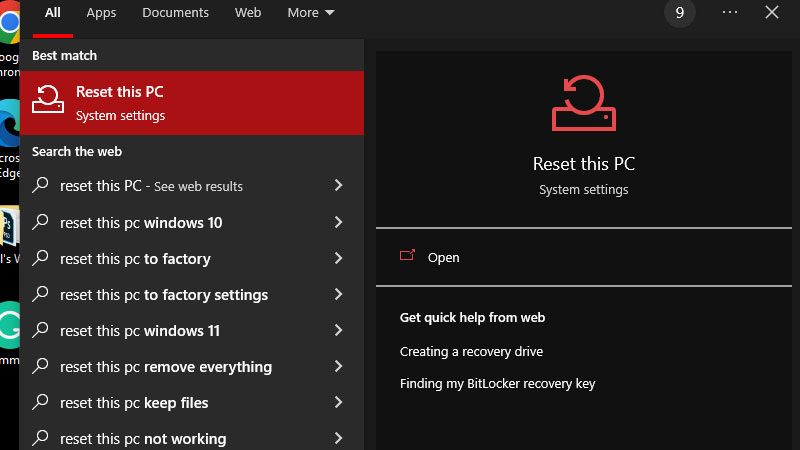Click the search icon beside 'reset this PC - See web results'
800x450 pixels.
(40, 185)
